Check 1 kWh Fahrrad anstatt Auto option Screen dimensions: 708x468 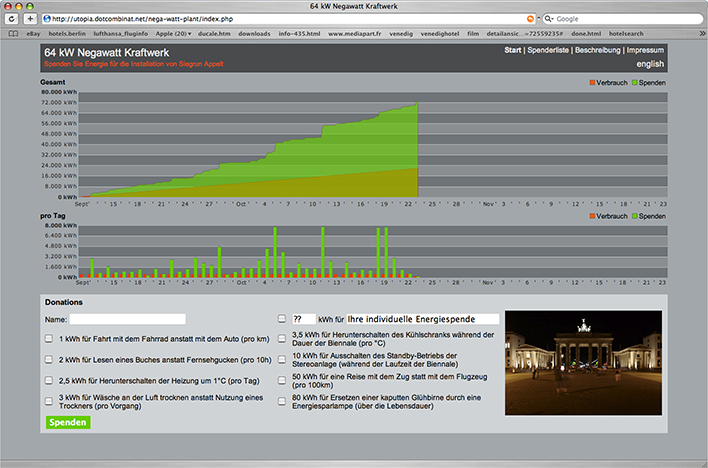coord(49,339)
